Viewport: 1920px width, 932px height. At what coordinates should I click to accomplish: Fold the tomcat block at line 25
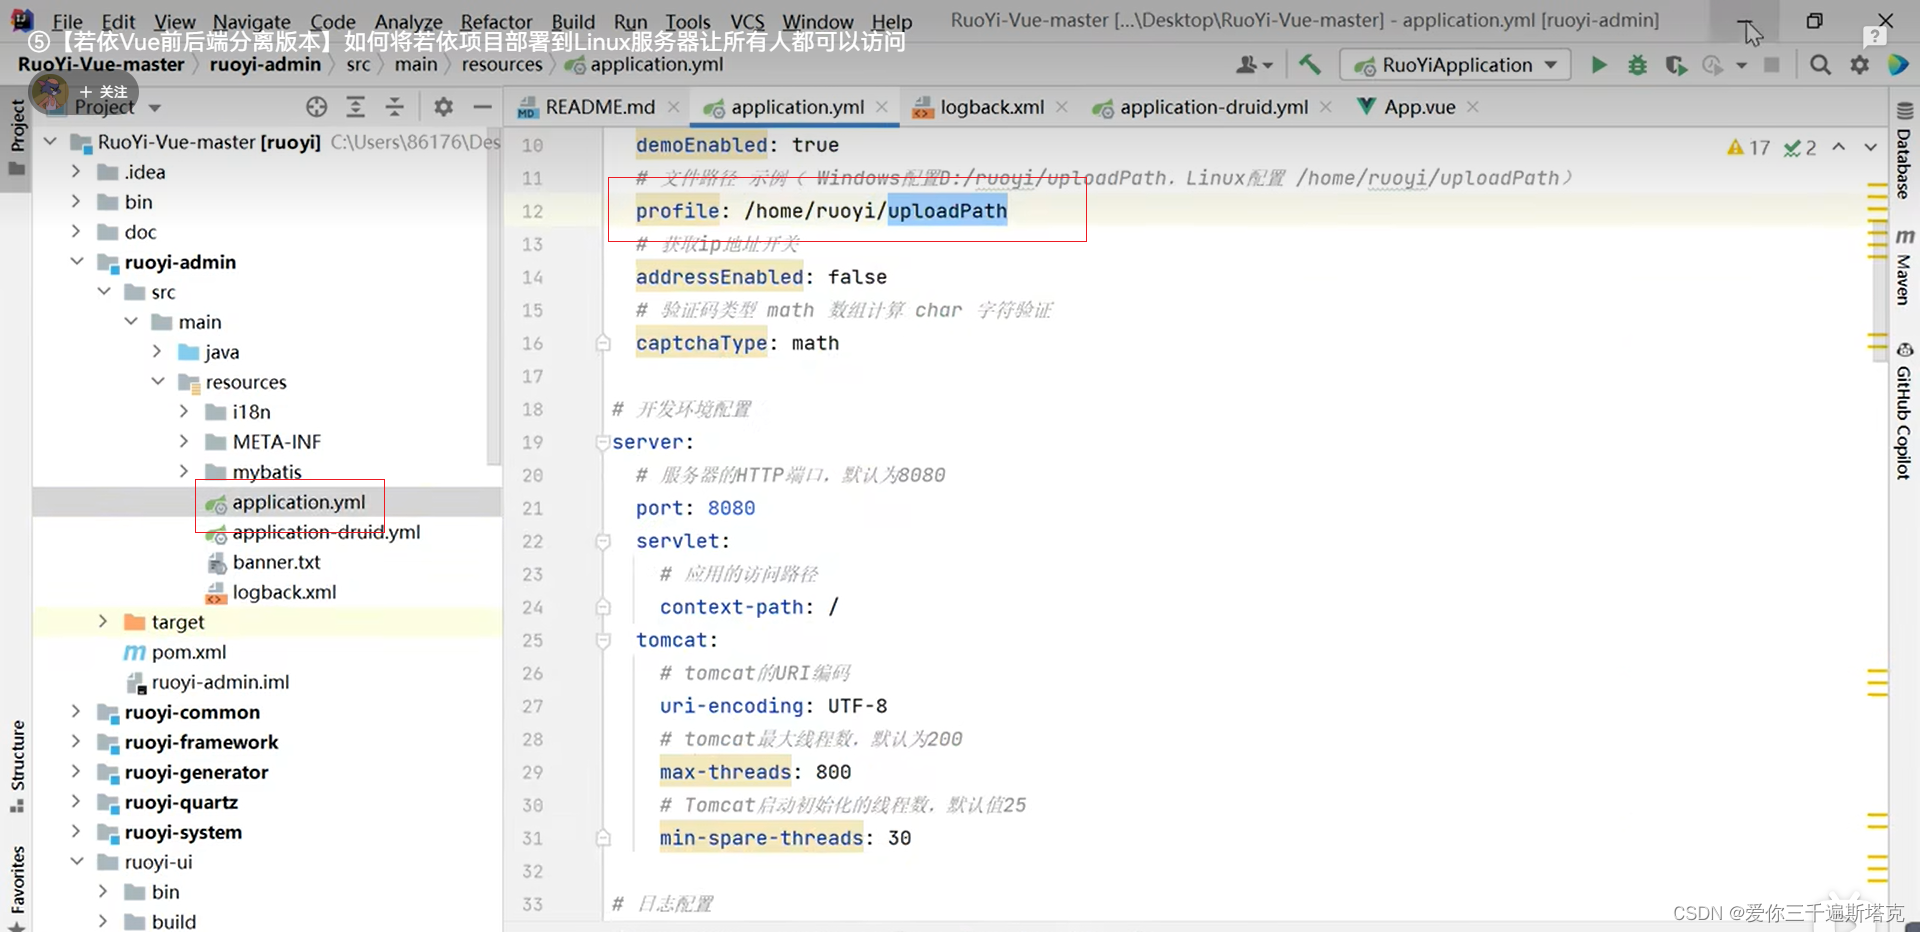(603, 640)
